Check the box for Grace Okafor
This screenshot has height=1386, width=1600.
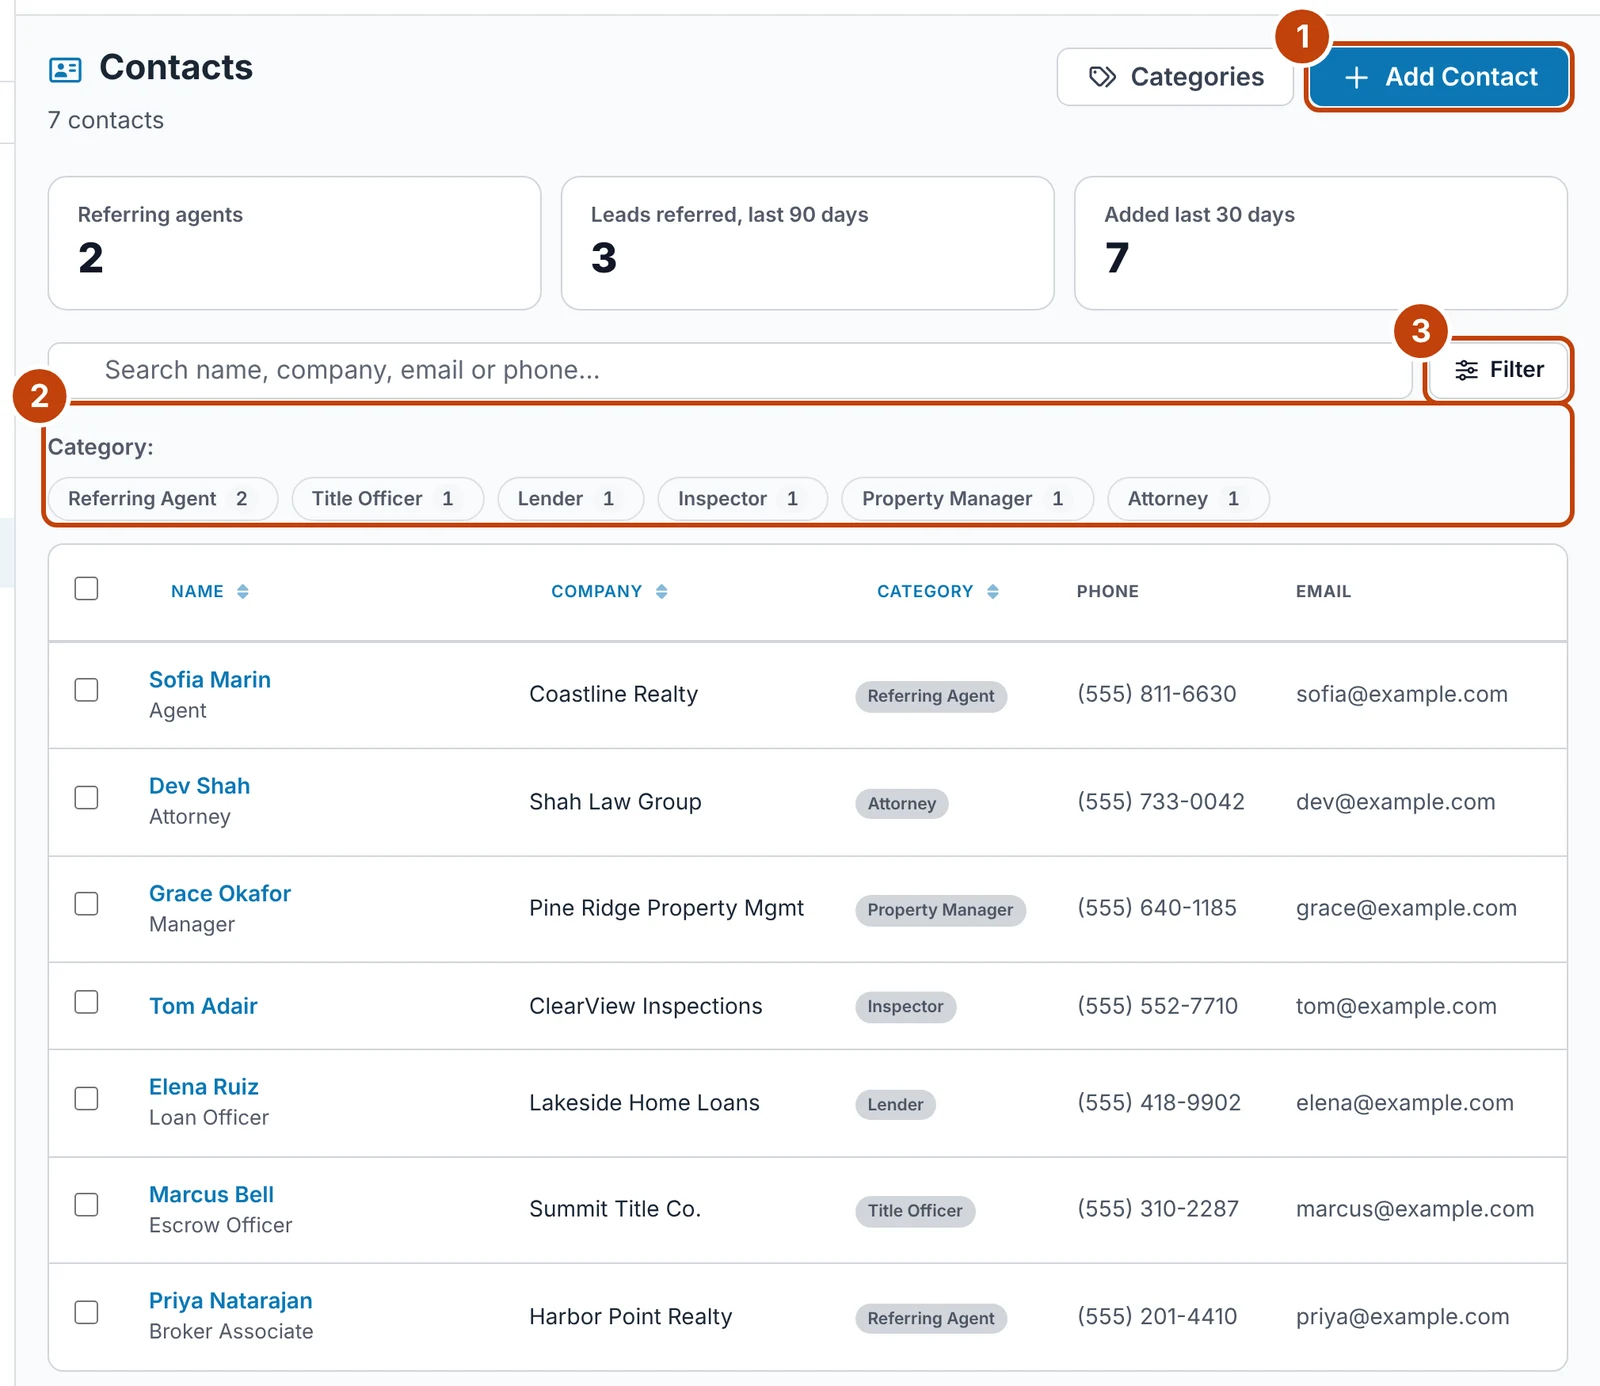[x=87, y=904]
